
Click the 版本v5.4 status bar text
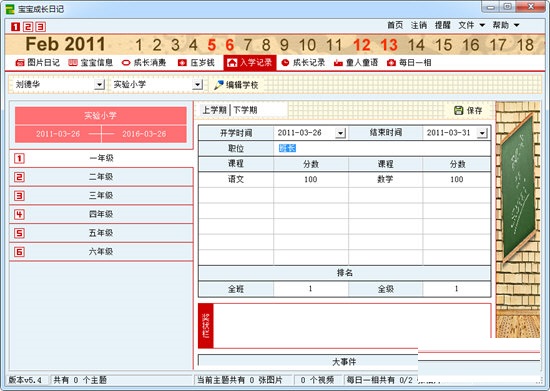click(x=25, y=380)
